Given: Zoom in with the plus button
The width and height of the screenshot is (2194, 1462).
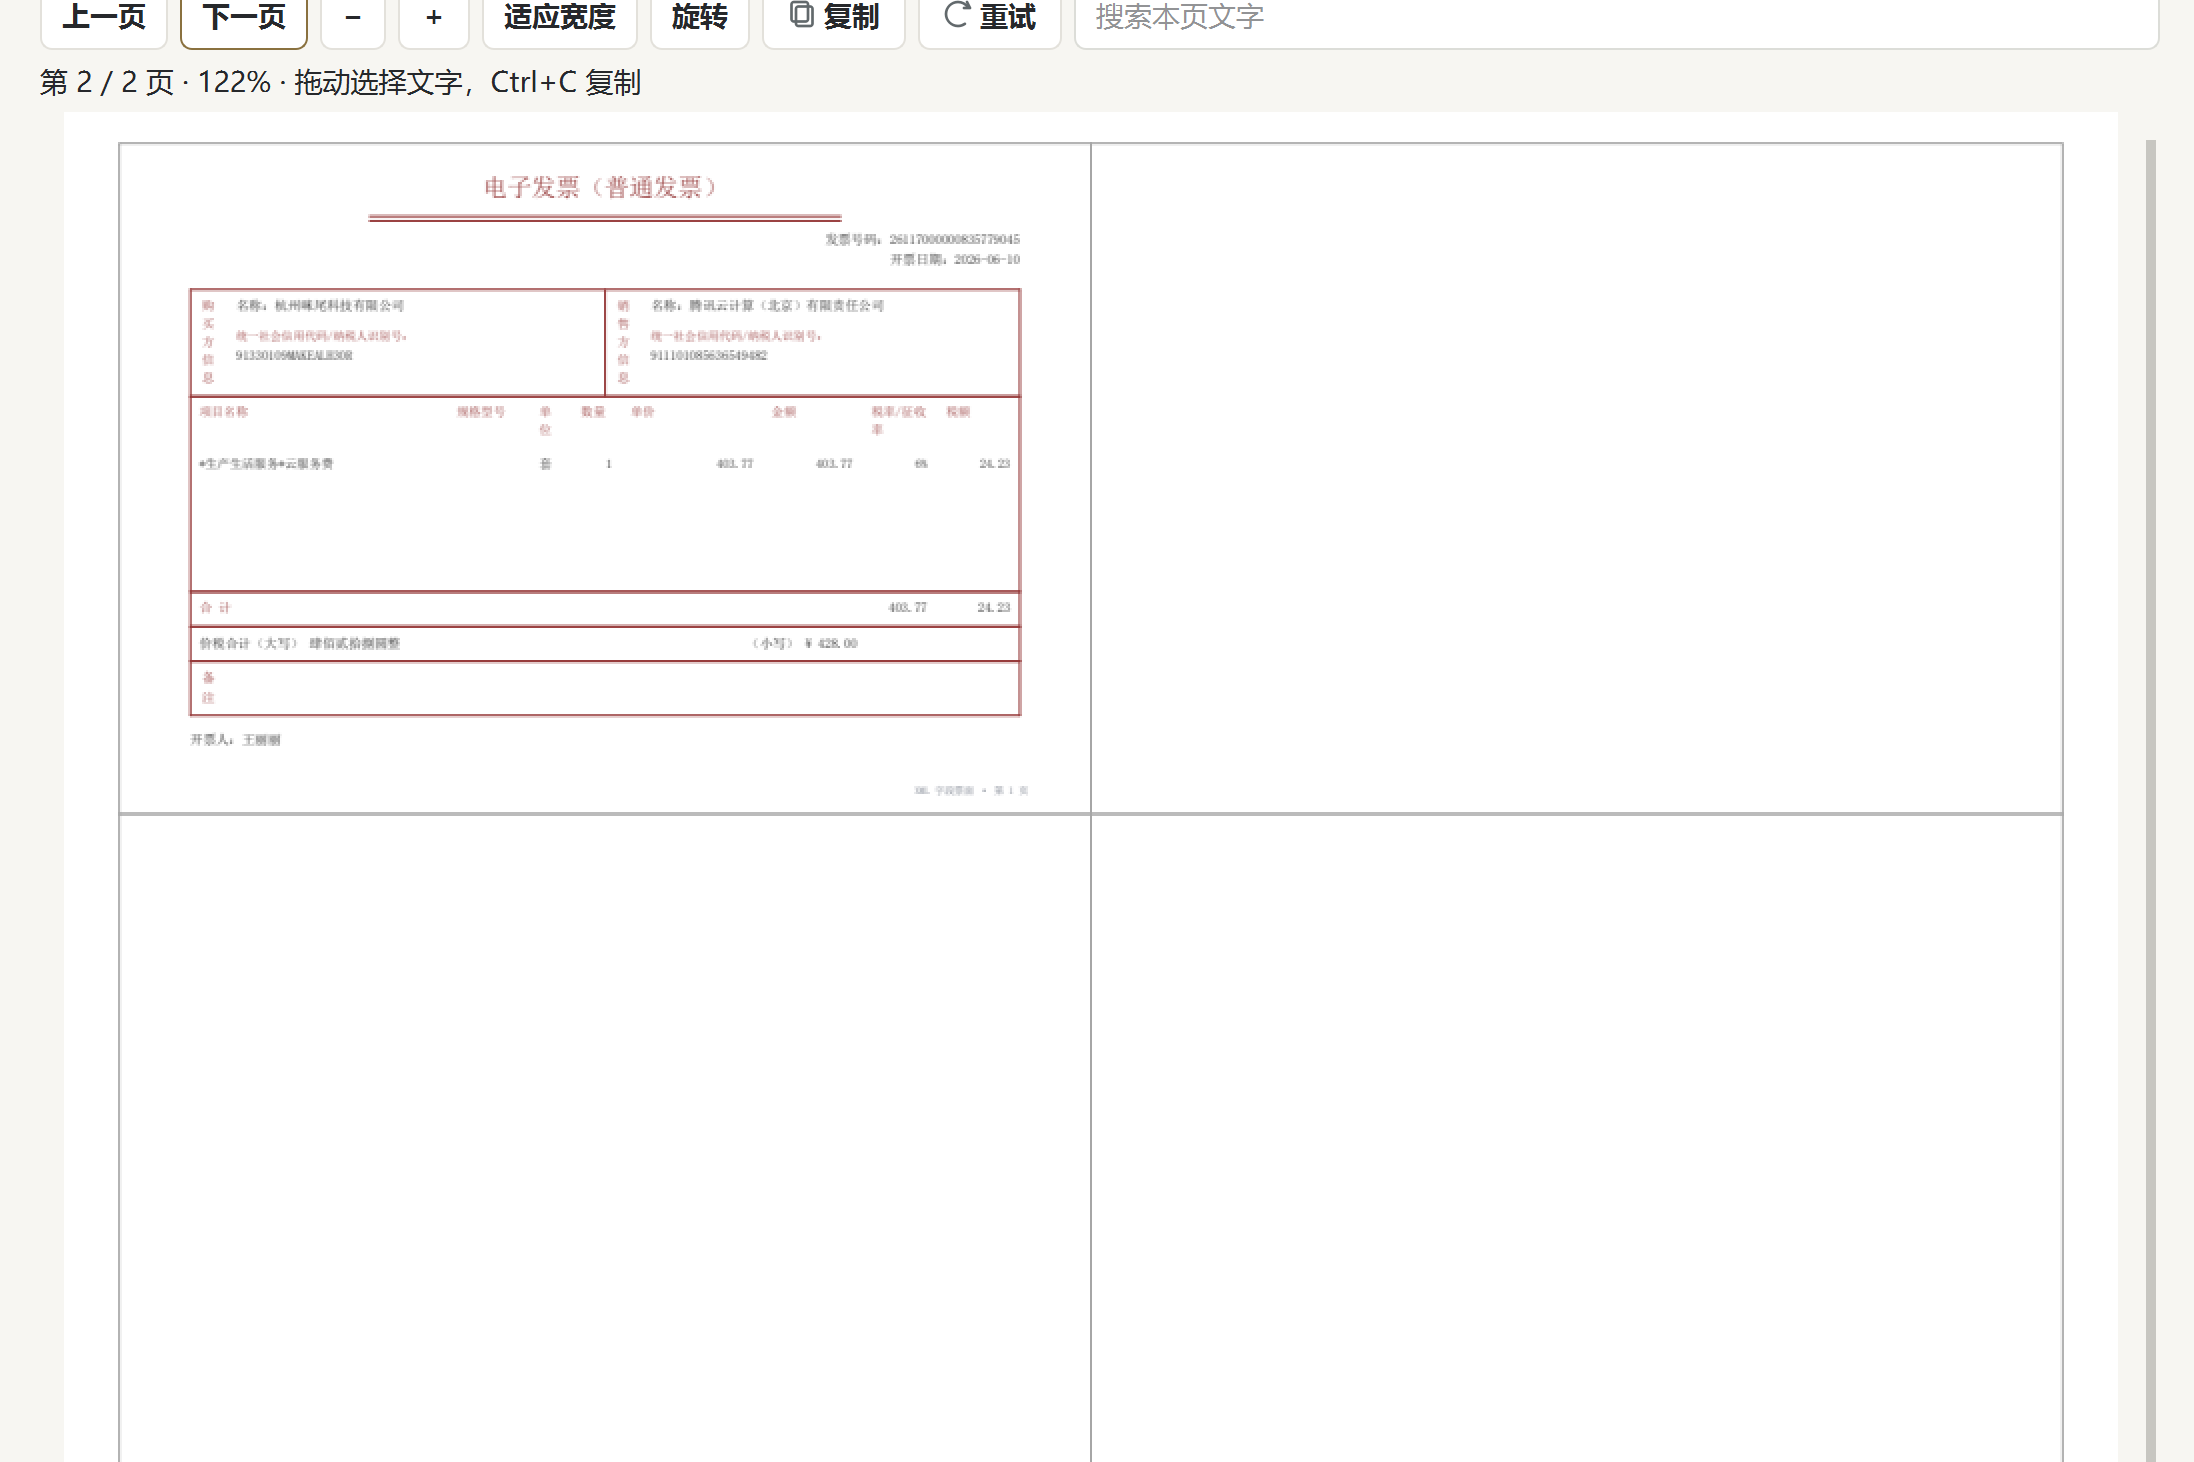Looking at the screenshot, I should (x=434, y=18).
